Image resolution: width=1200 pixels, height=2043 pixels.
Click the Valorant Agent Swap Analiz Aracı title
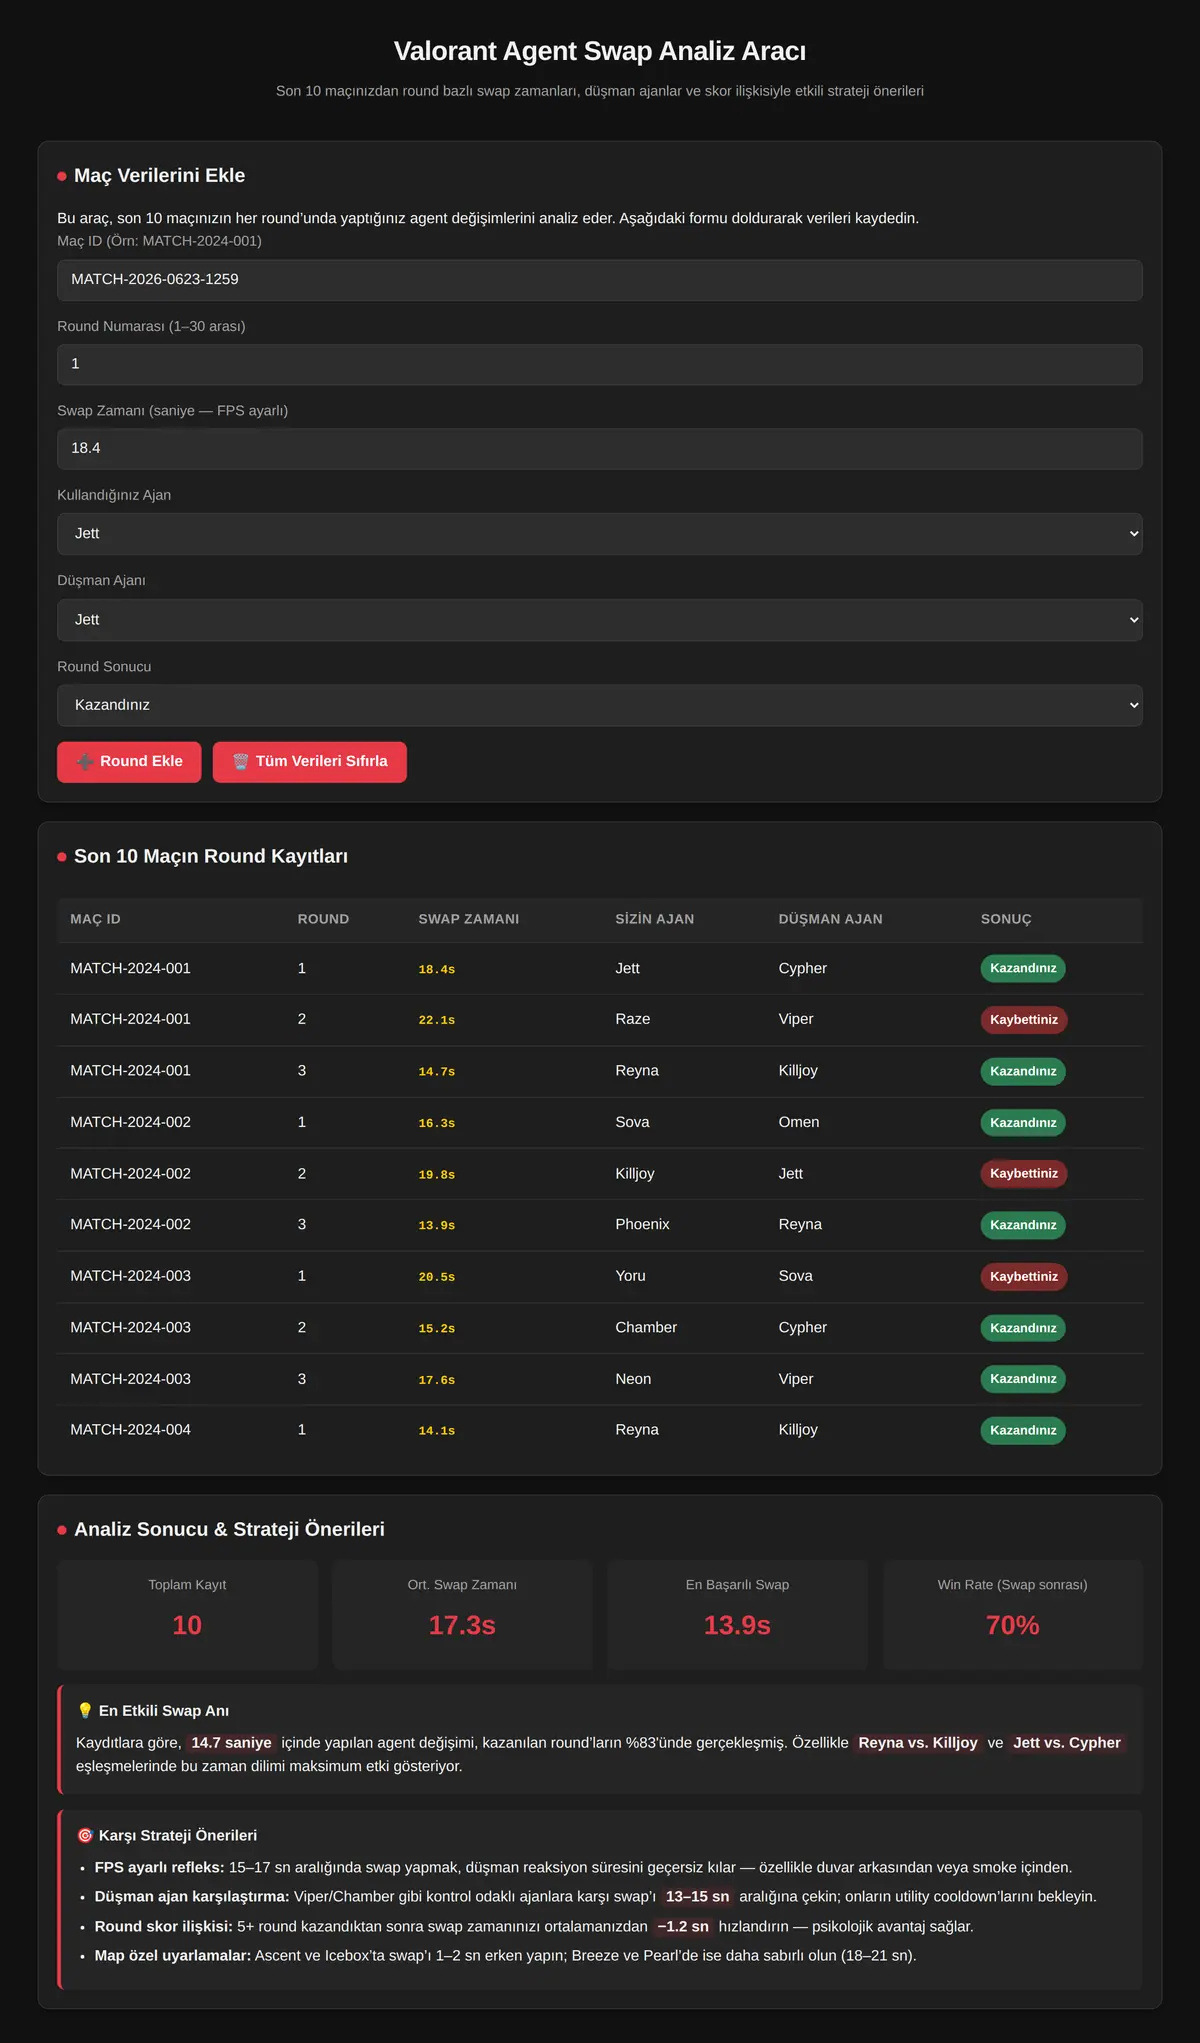pos(600,51)
